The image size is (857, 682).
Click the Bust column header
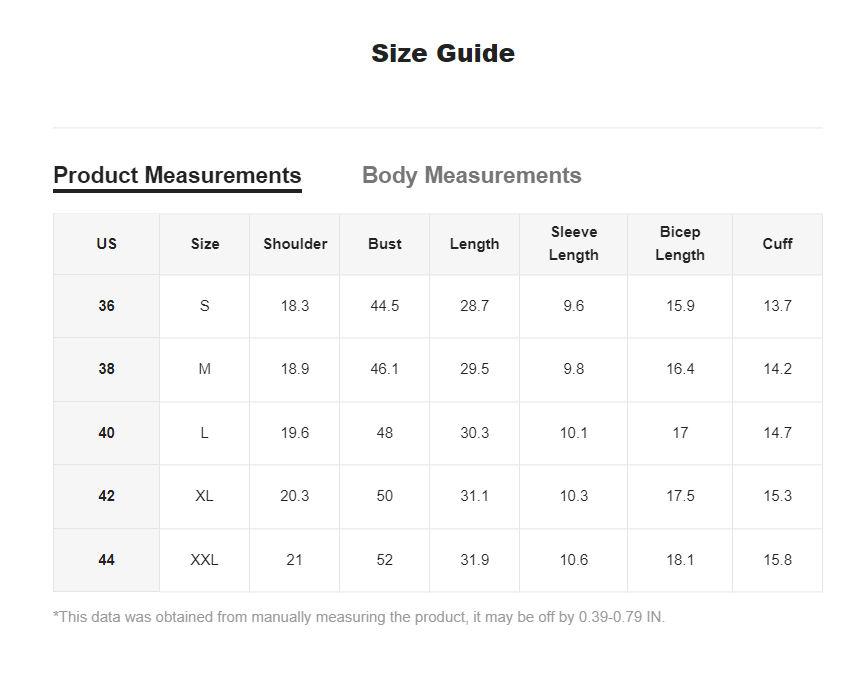pos(385,244)
